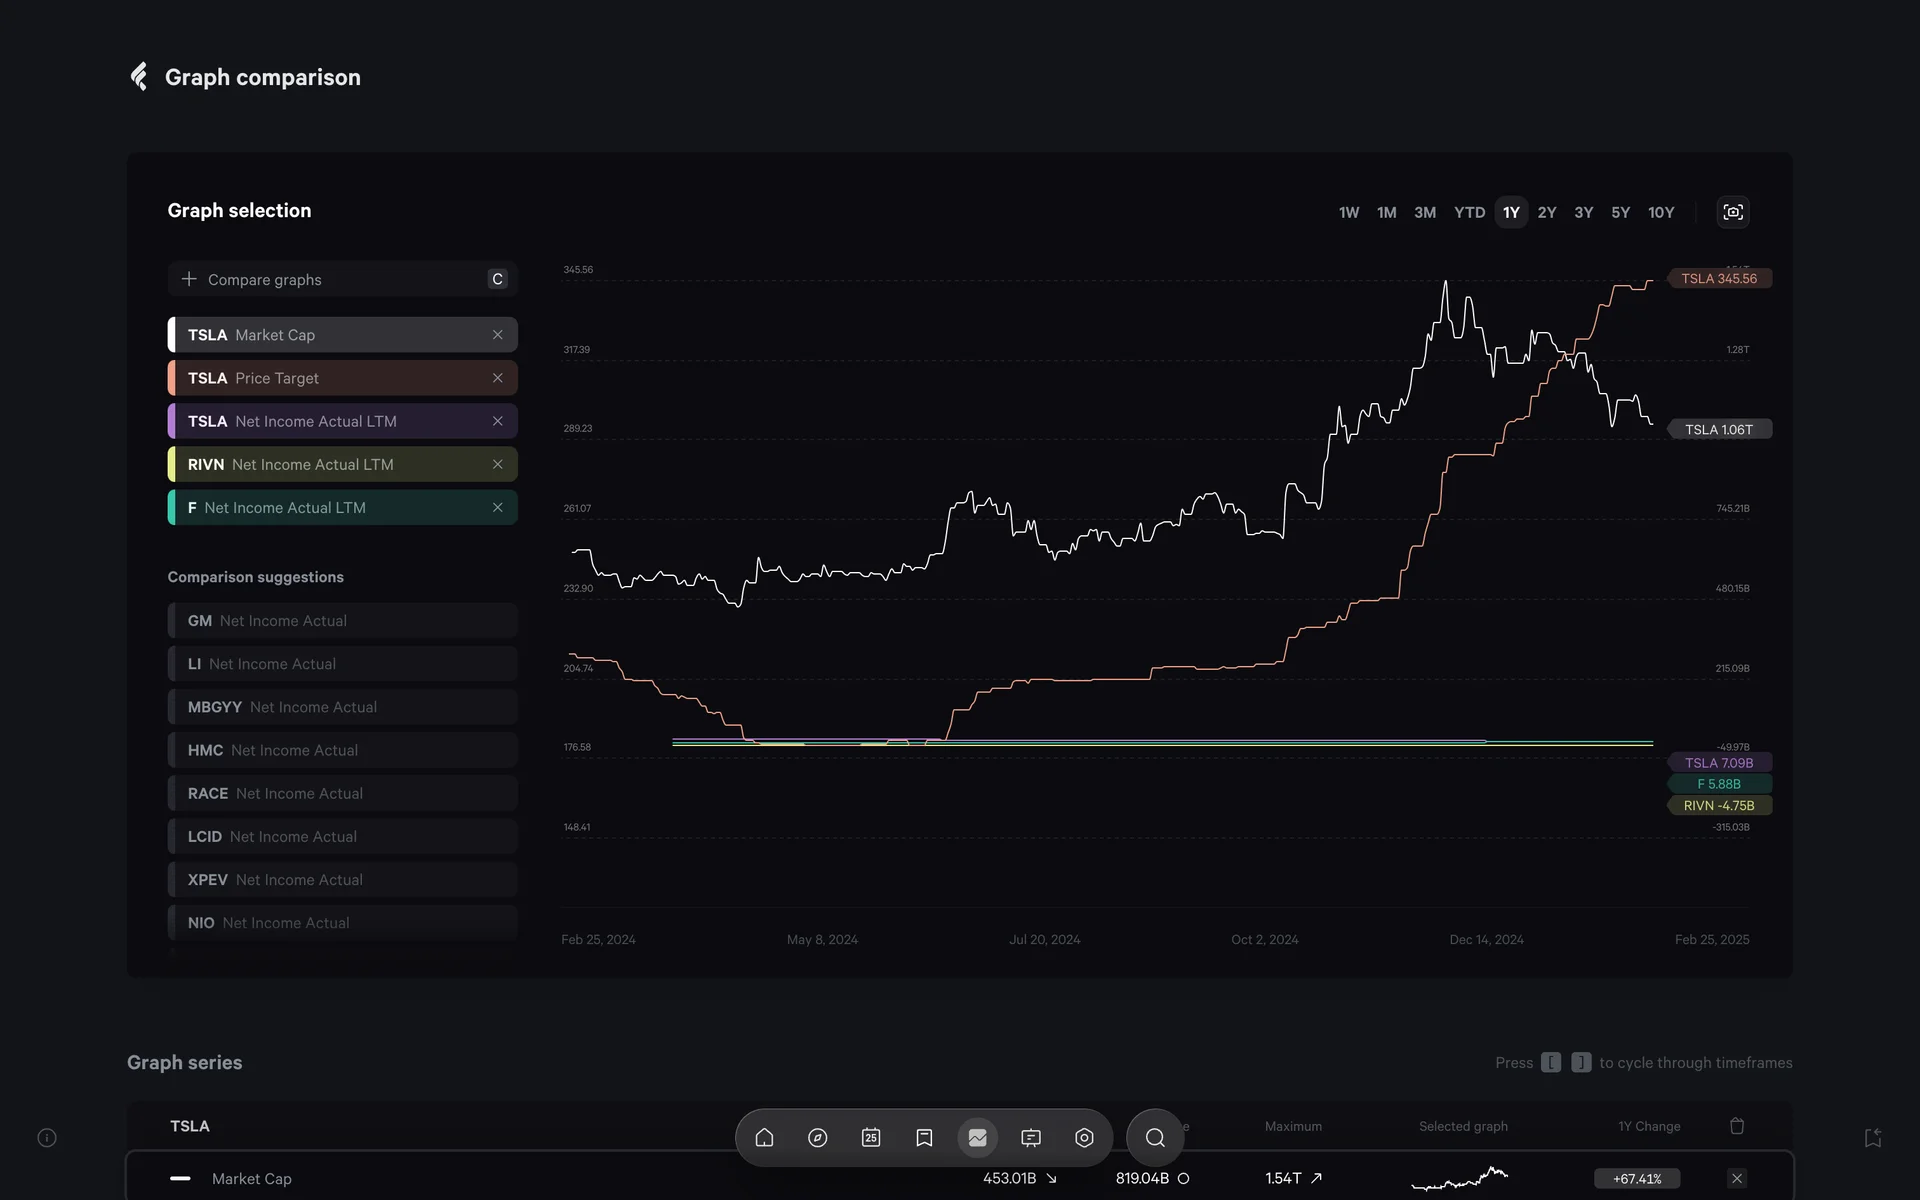Screen dimensions: 1920x1200
Task: Click the chart screenshot capture icon
Action: pos(1733,212)
